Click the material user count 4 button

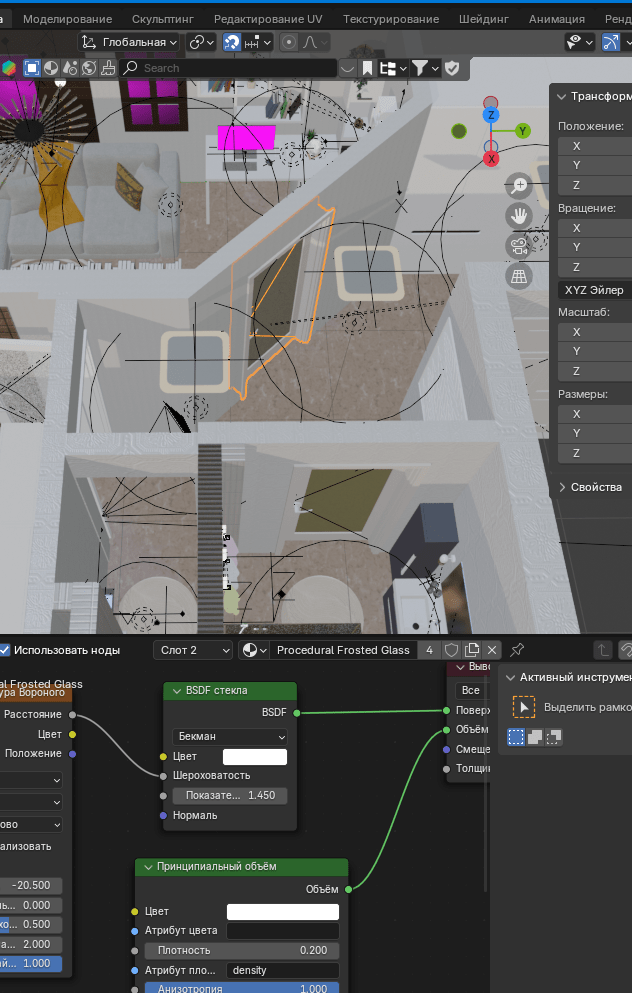point(429,650)
